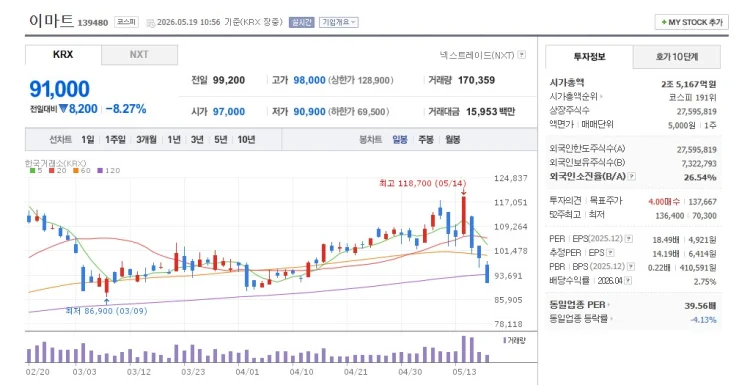Open the 투자정보 tab
This screenshot has height=385, width=750.
(x=589, y=57)
